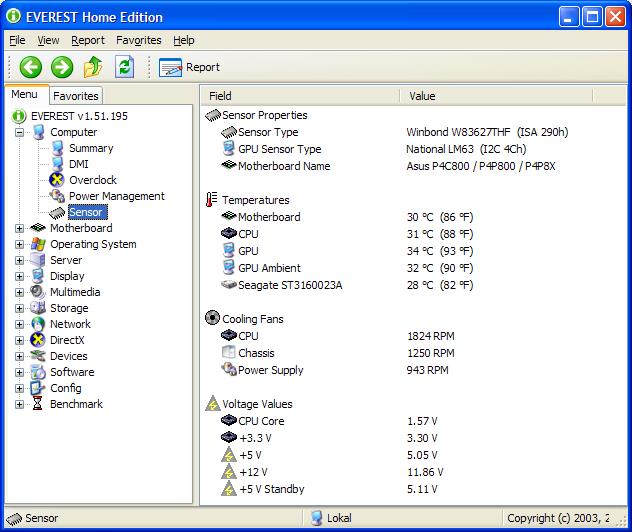Expand the Display tree node
Screen dimensions: 632x532
19,276
